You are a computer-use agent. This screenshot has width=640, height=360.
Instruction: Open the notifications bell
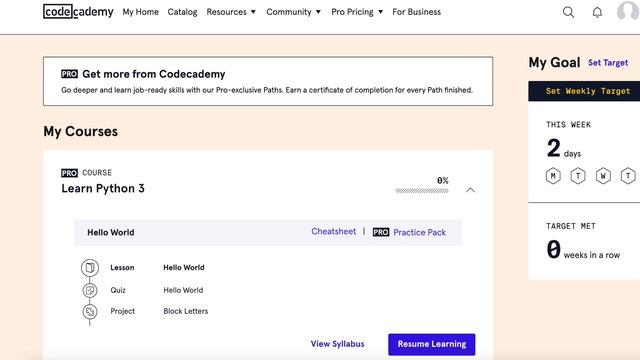pyautogui.click(x=597, y=12)
